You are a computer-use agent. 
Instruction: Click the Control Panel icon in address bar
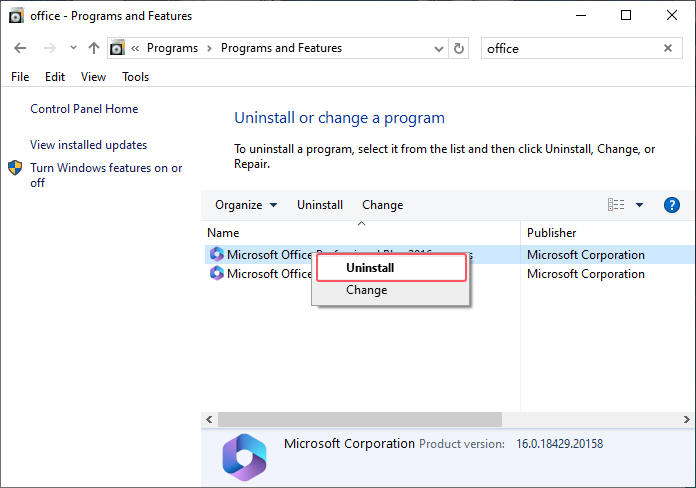tap(118, 48)
